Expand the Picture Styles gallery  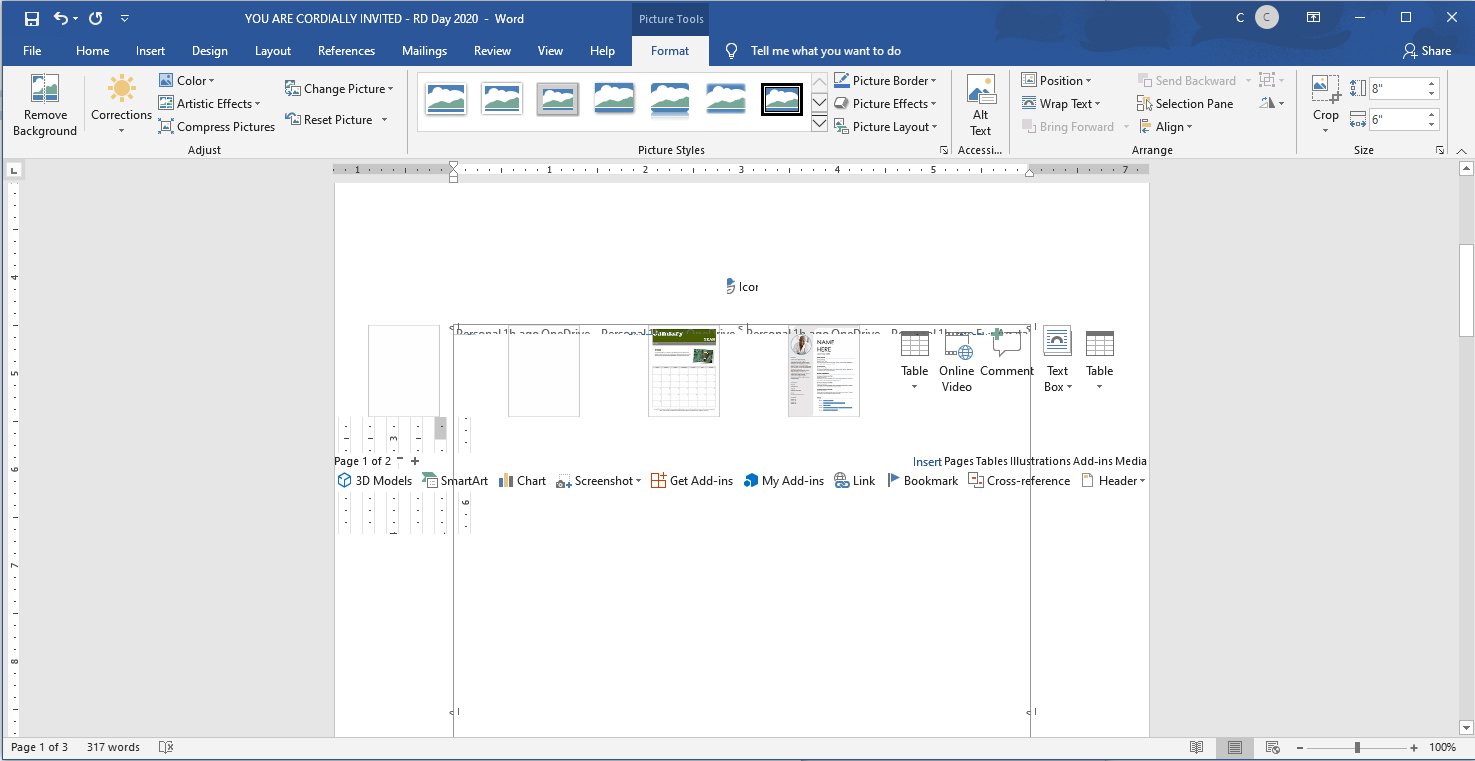coord(819,124)
